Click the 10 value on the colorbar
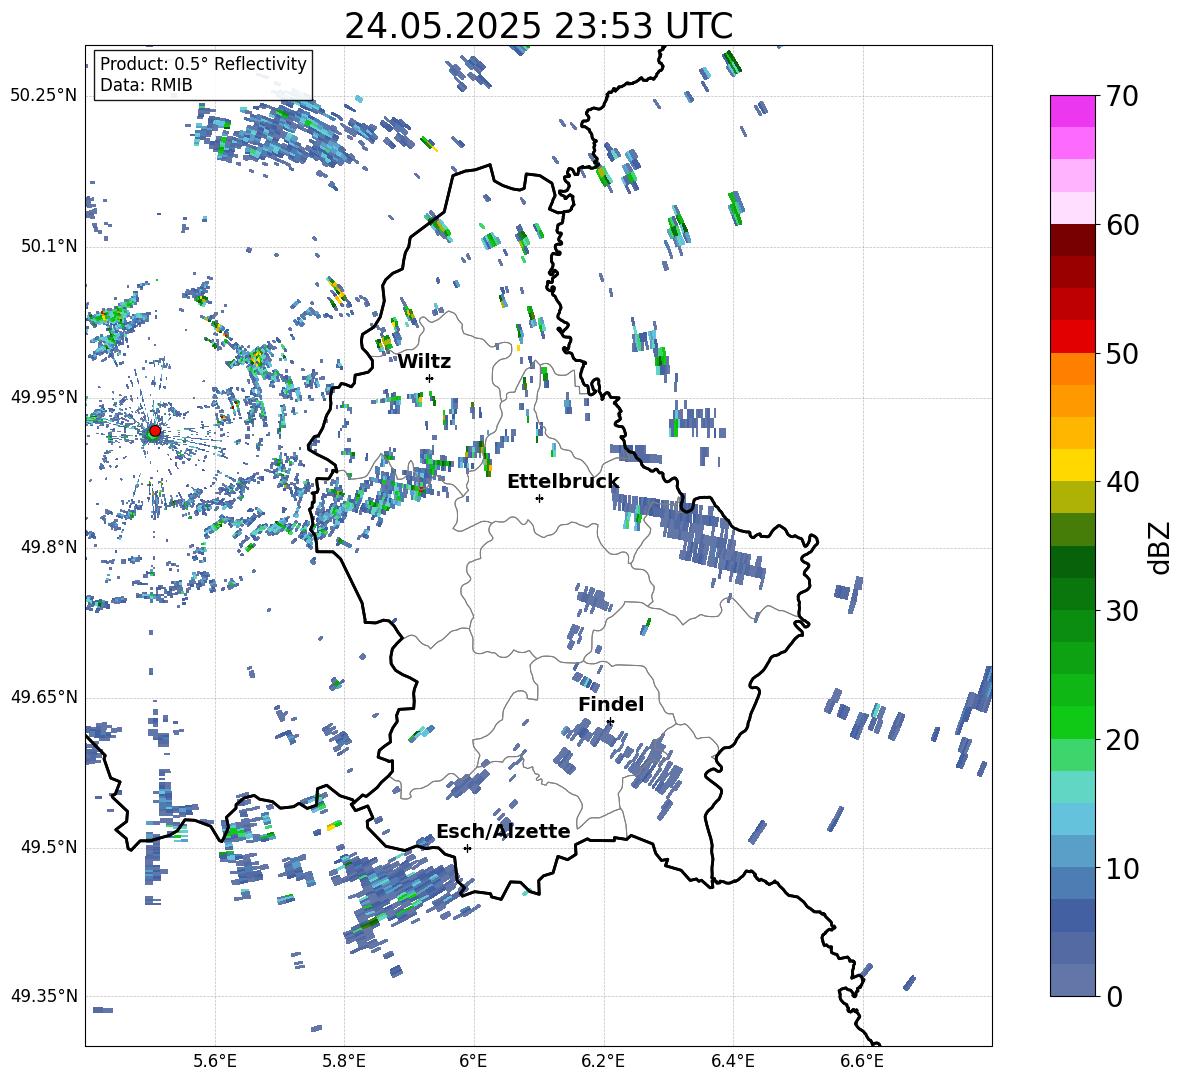The image size is (1184, 1081). [x=1121, y=868]
